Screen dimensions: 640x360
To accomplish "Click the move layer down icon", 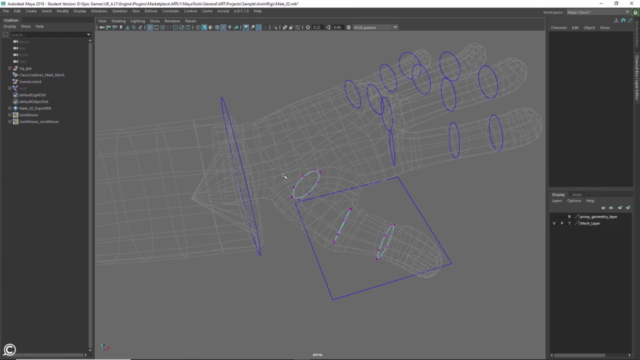I will click(611, 208).
